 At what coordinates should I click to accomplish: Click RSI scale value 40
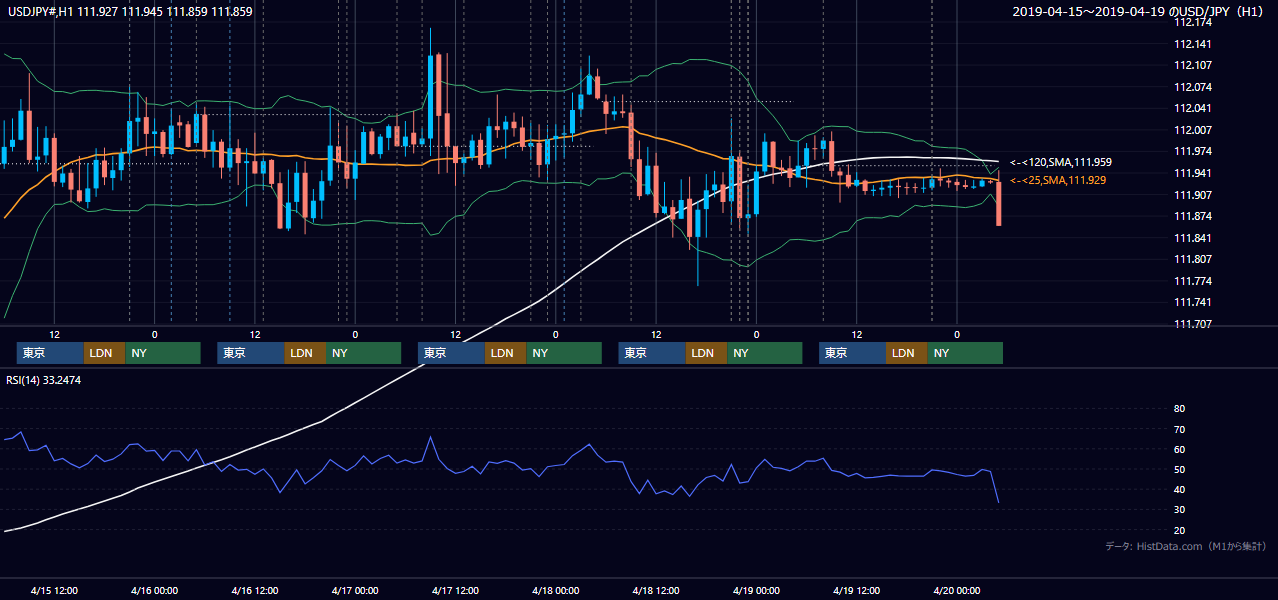pos(1180,489)
